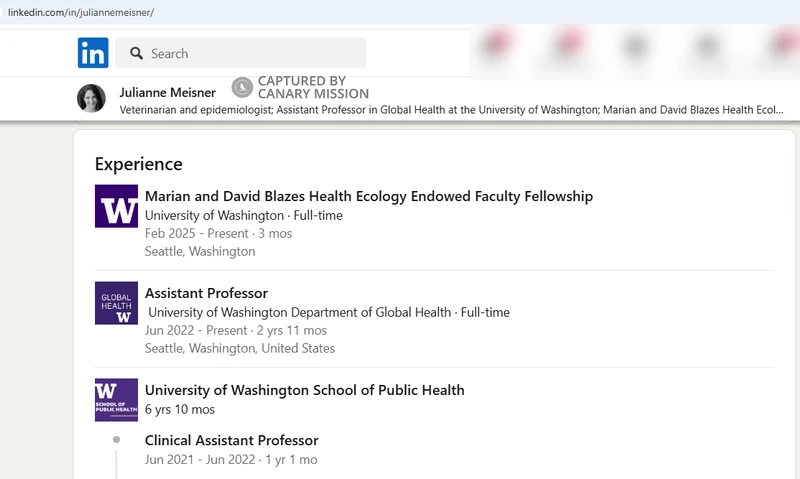Click 'Jun 2022 - Present · 2 yrs 11 mos'
This screenshot has height=479, width=800.
coord(236,330)
